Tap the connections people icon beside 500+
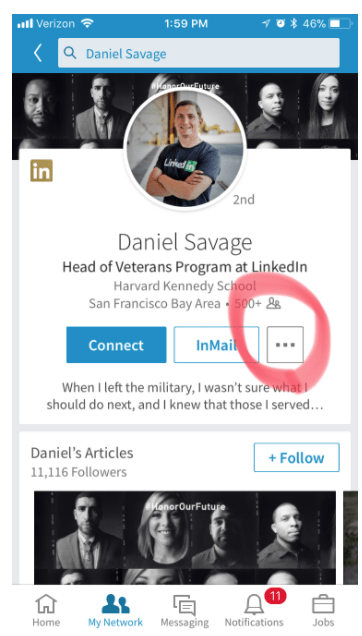Screen dimensions: 362x636 tap(274, 303)
